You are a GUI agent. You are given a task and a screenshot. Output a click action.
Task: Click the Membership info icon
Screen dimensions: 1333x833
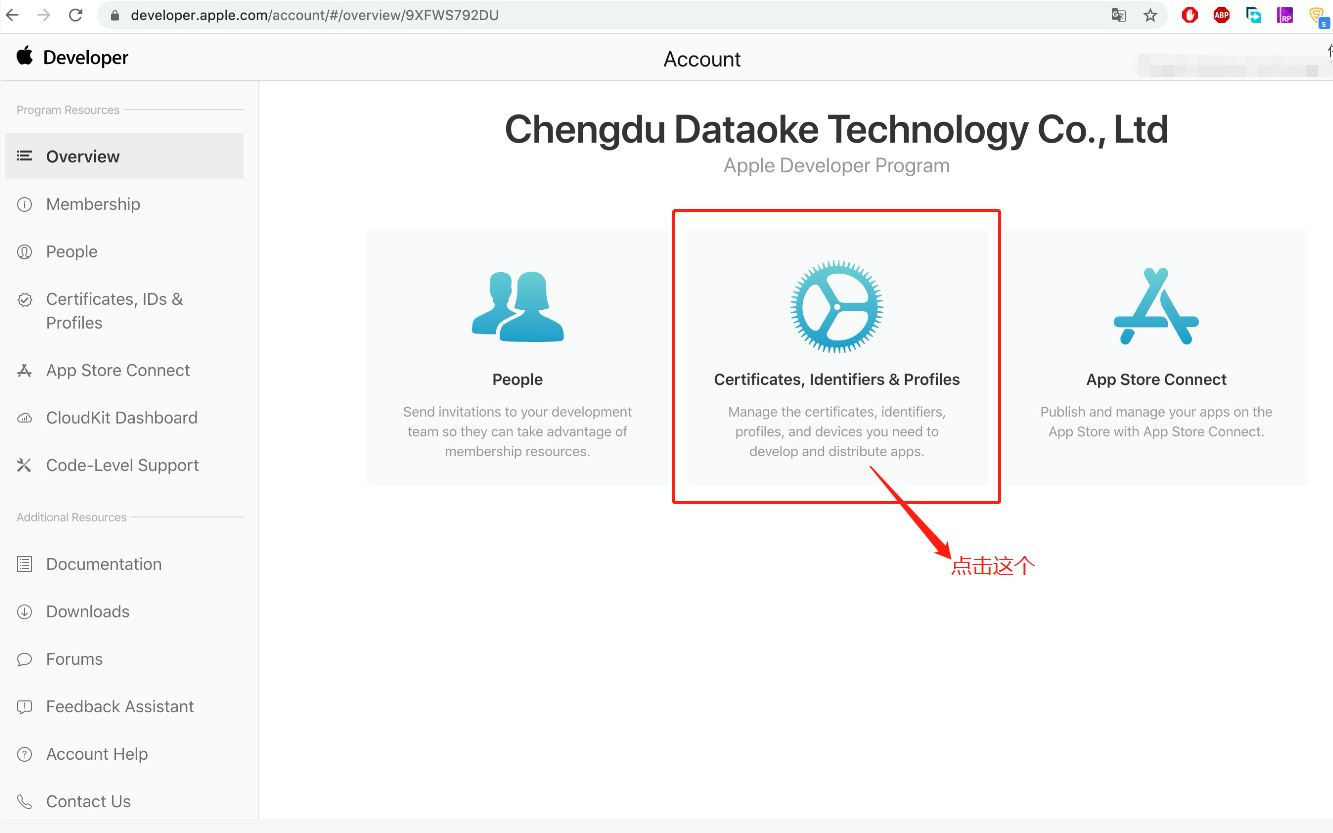click(25, 204)
